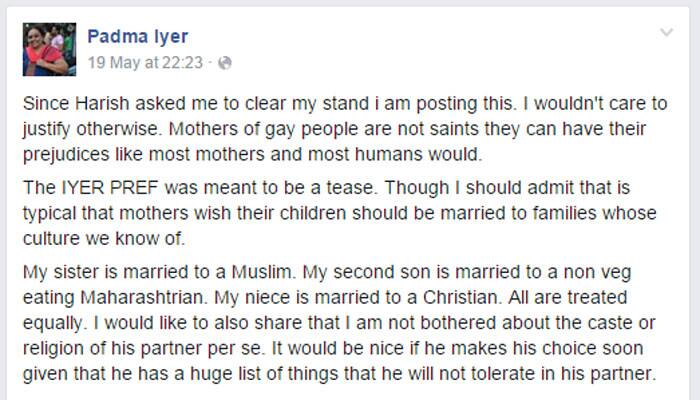This screenshot has width=700, height=400.
Task: Click the globe public audience icon
Action: tap(225, 63)
